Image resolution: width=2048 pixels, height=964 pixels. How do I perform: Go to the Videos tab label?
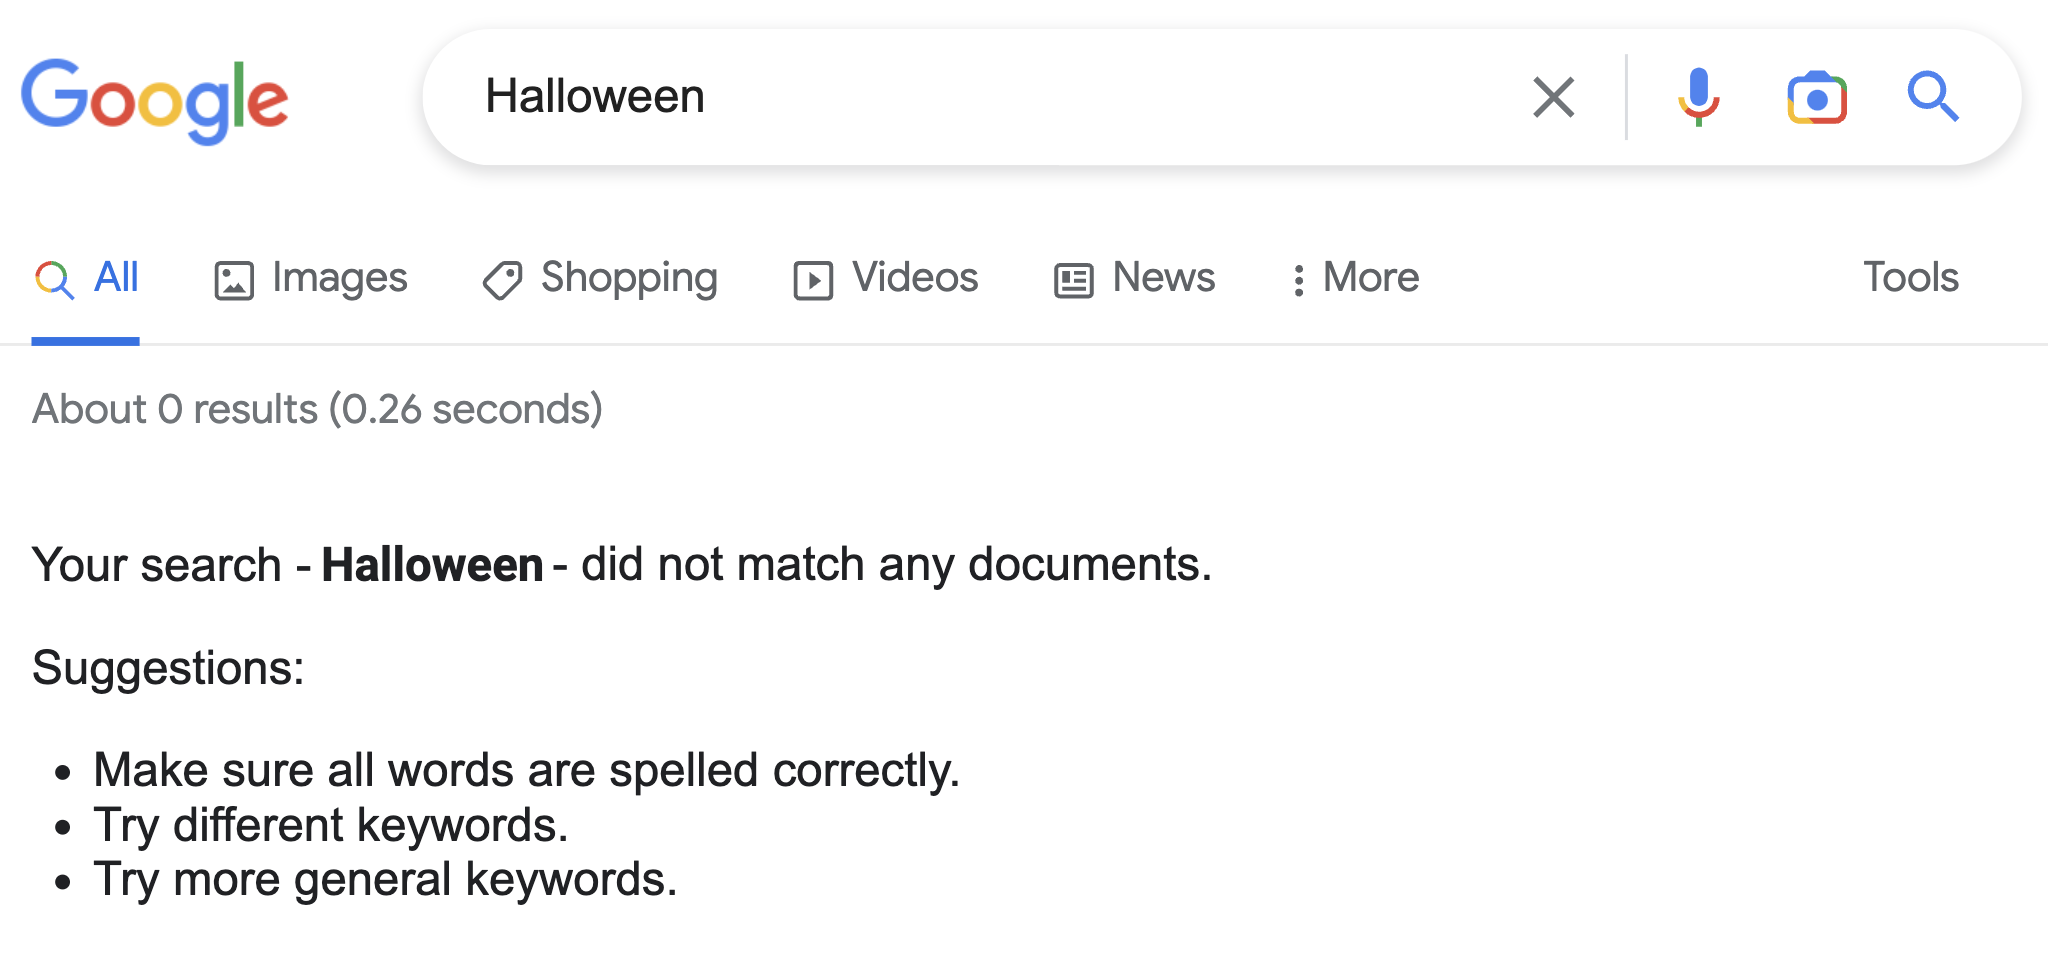(x=914, y=277)
